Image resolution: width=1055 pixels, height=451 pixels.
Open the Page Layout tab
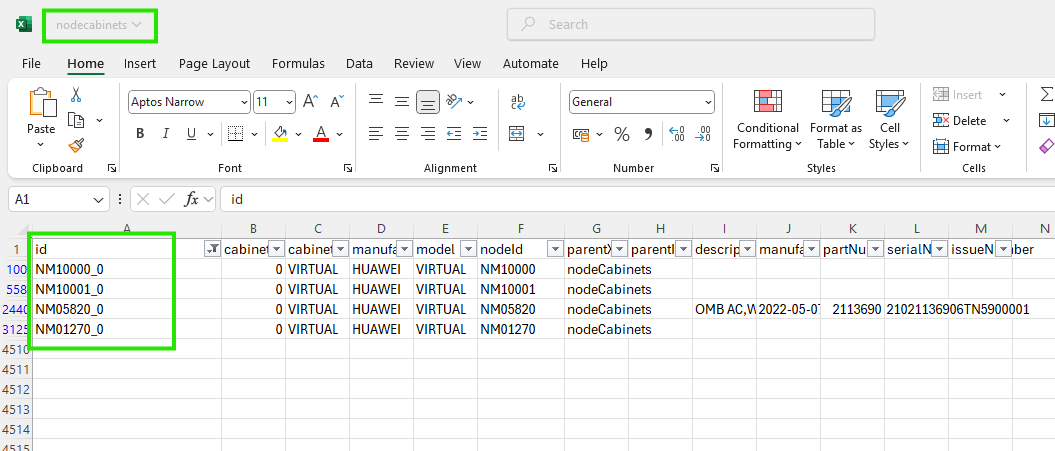pos(214,63)
